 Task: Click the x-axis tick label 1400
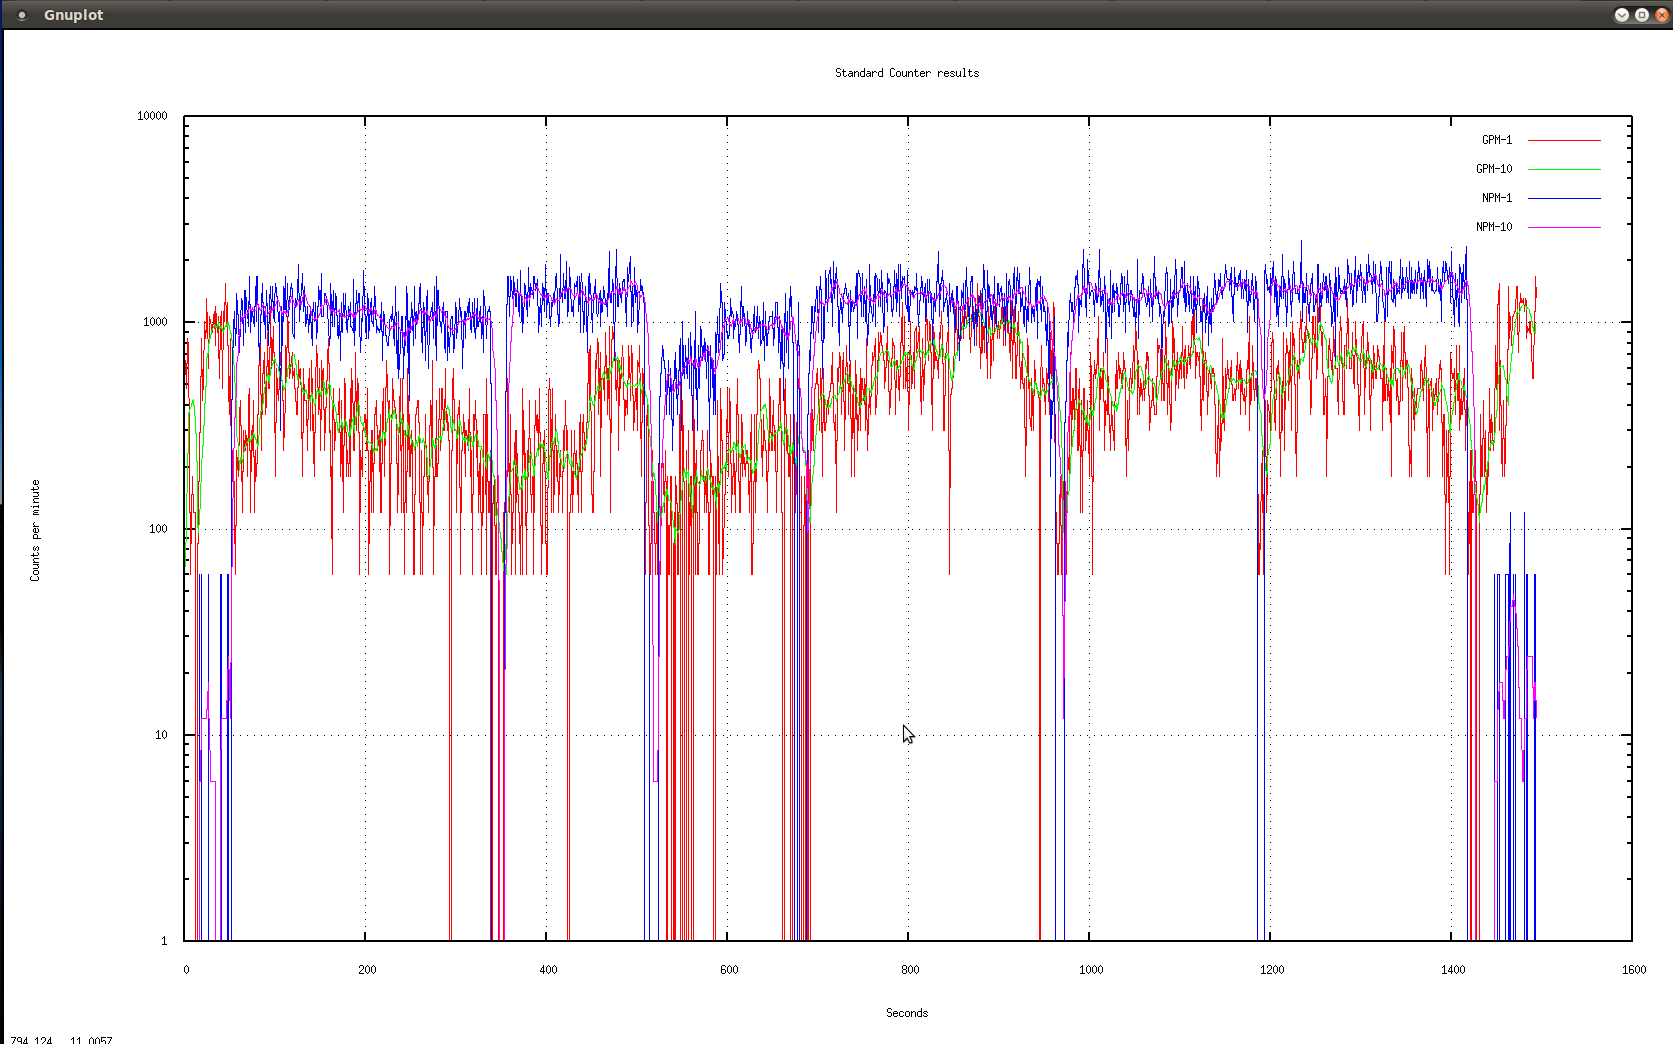pyautogui.click(x=1453, y=970)
